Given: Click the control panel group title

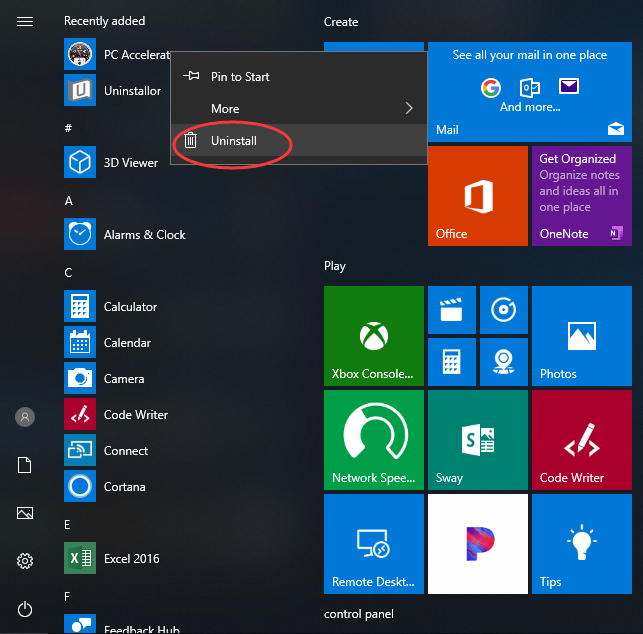Looking at the screenshot, I should pos(358,614).
